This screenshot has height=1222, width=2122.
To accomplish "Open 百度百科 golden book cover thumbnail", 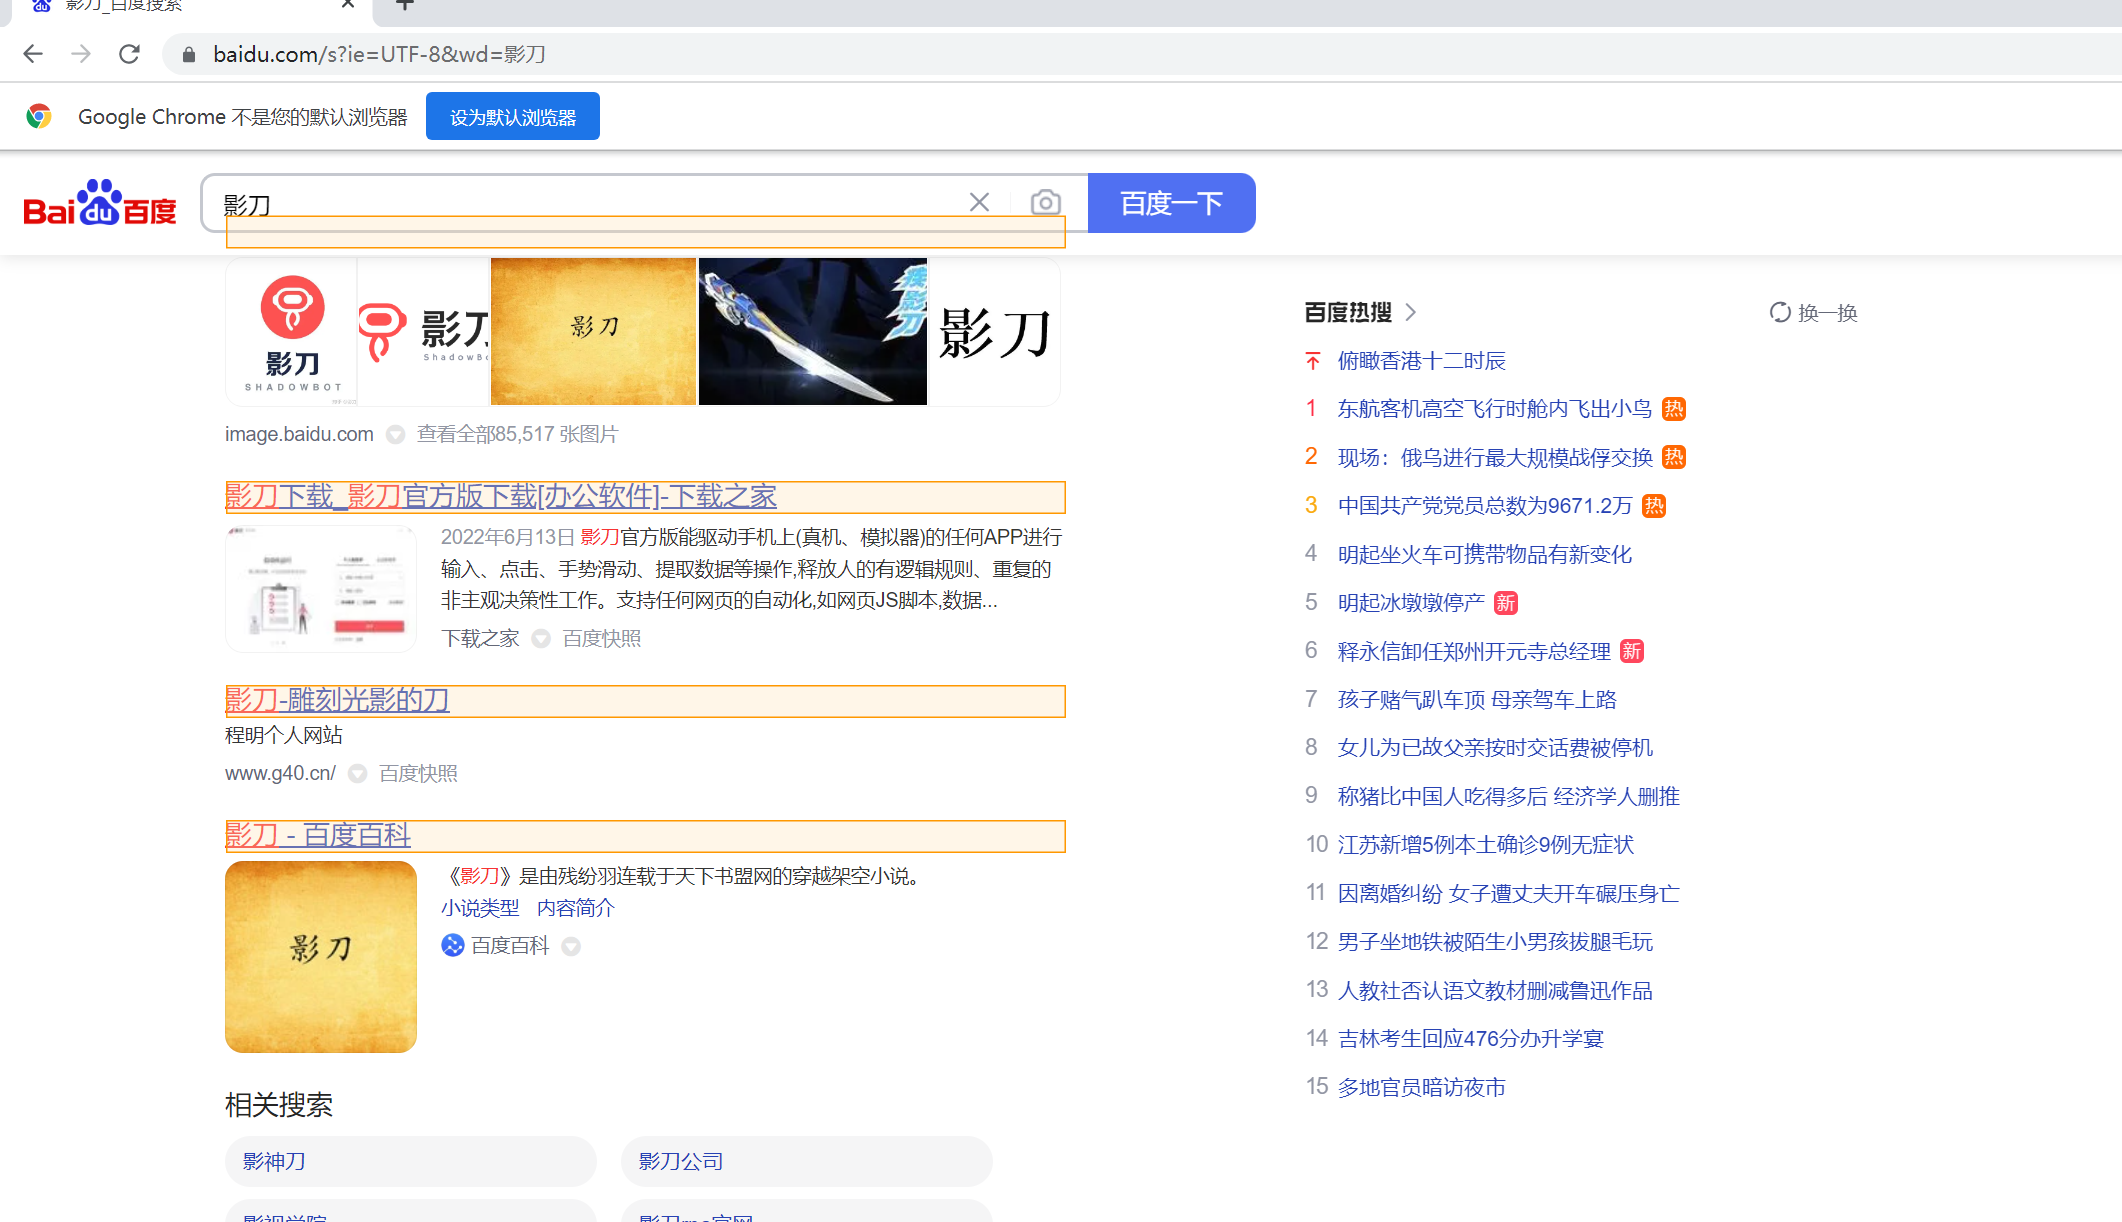I will [x=321, y=957].
